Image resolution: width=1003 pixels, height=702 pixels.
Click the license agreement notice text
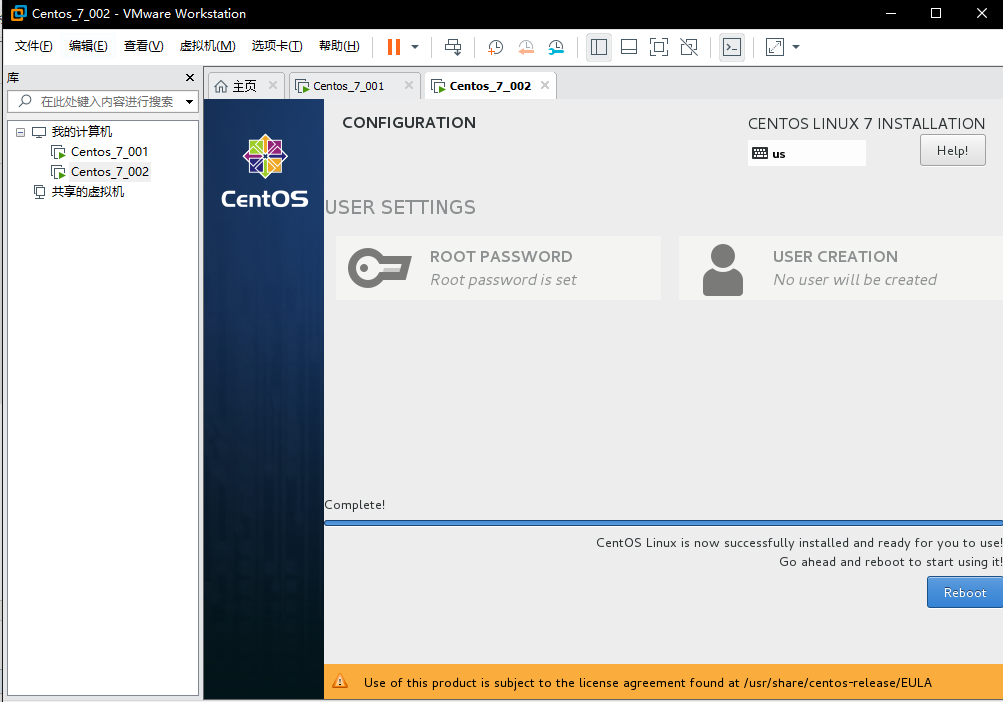point(647,683)
